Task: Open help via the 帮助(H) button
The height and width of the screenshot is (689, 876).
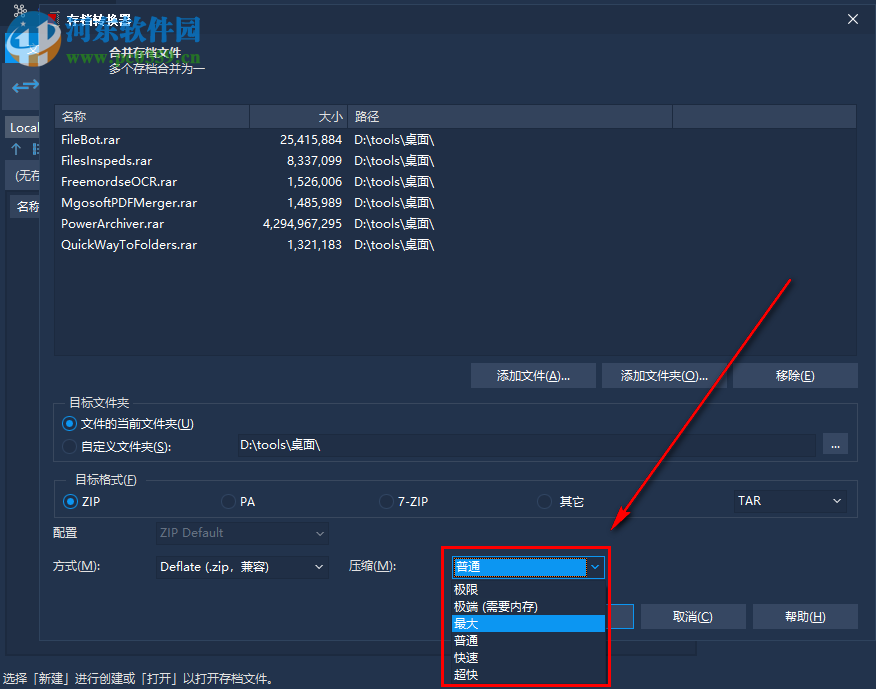Action: point(805,616)
